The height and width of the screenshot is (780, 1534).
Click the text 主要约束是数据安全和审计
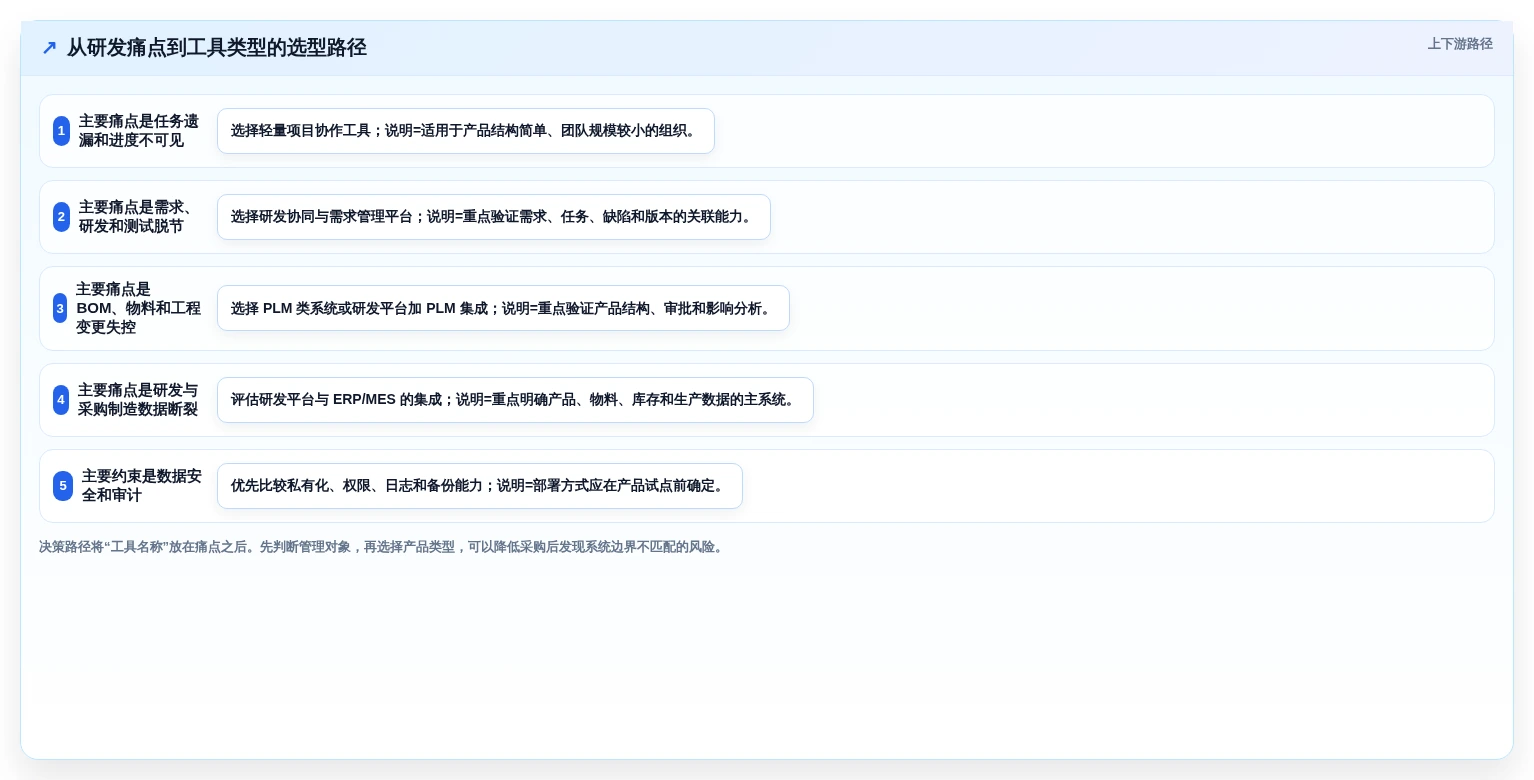pyautogui.click(x=142, y=486)
